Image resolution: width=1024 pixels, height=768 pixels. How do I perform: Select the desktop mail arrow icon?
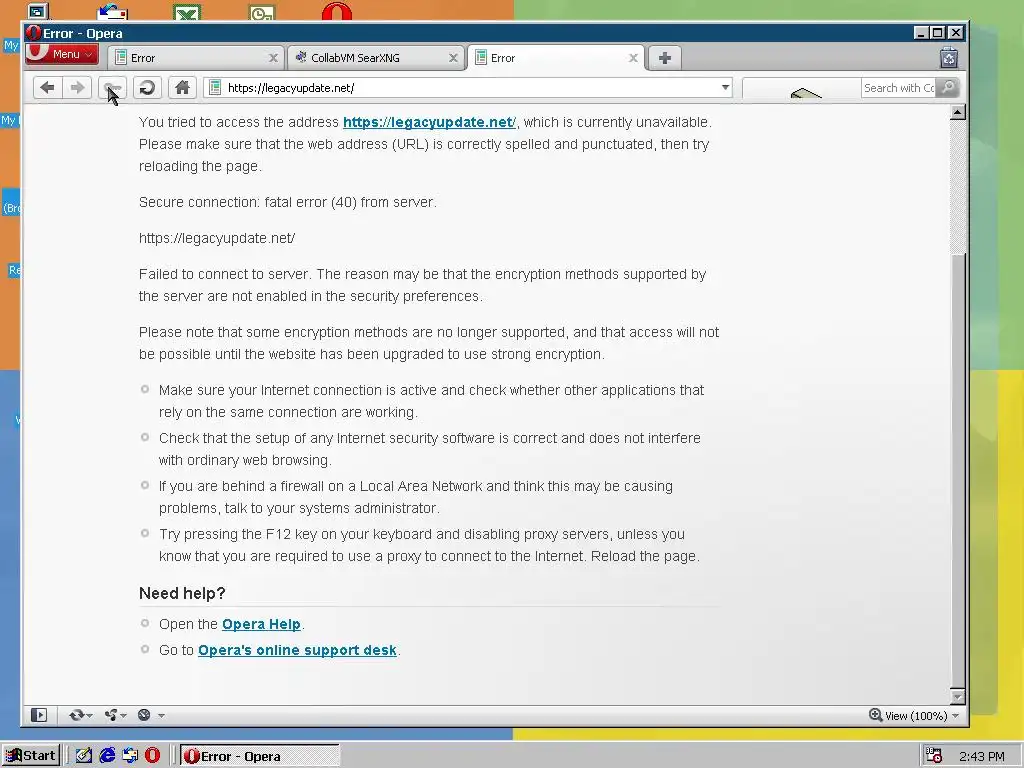tap(112, 12)
